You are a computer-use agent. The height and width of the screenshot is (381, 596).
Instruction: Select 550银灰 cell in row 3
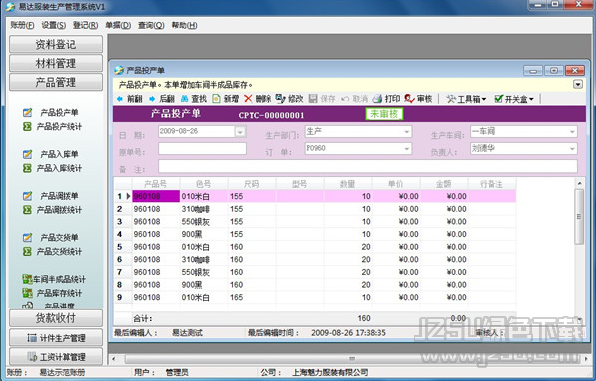[204, 222]
